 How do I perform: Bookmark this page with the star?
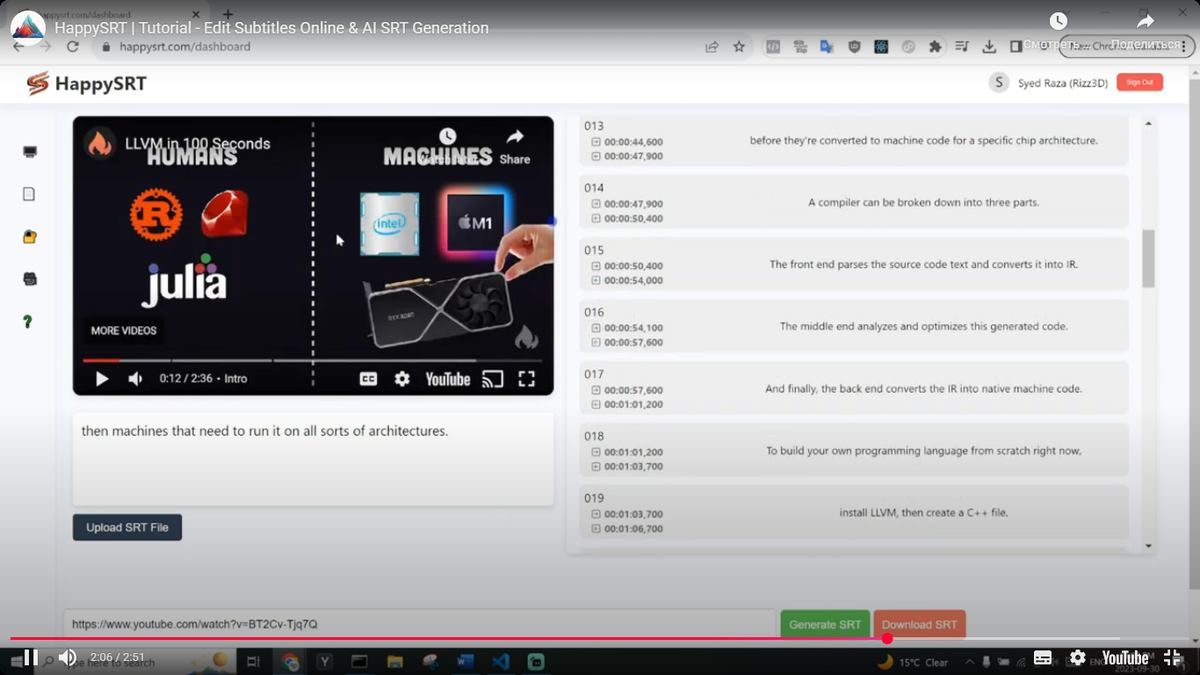pyautogui.click(x=739, y=47)
